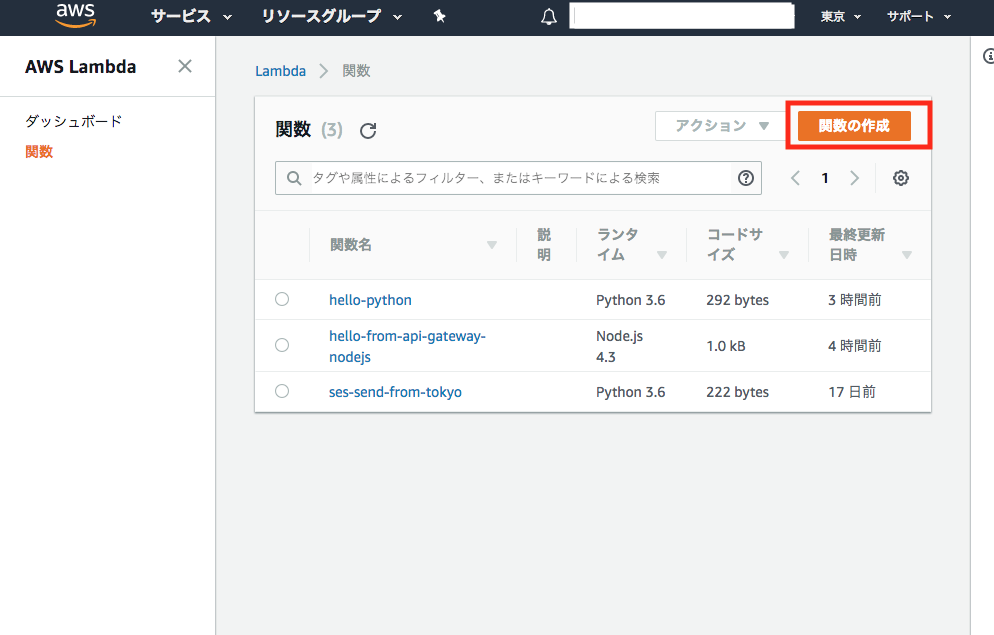This screenshot has width=994, height=635.
Task: Click the Node.js 4.3 runtime cell
Action: pos(619,346)
